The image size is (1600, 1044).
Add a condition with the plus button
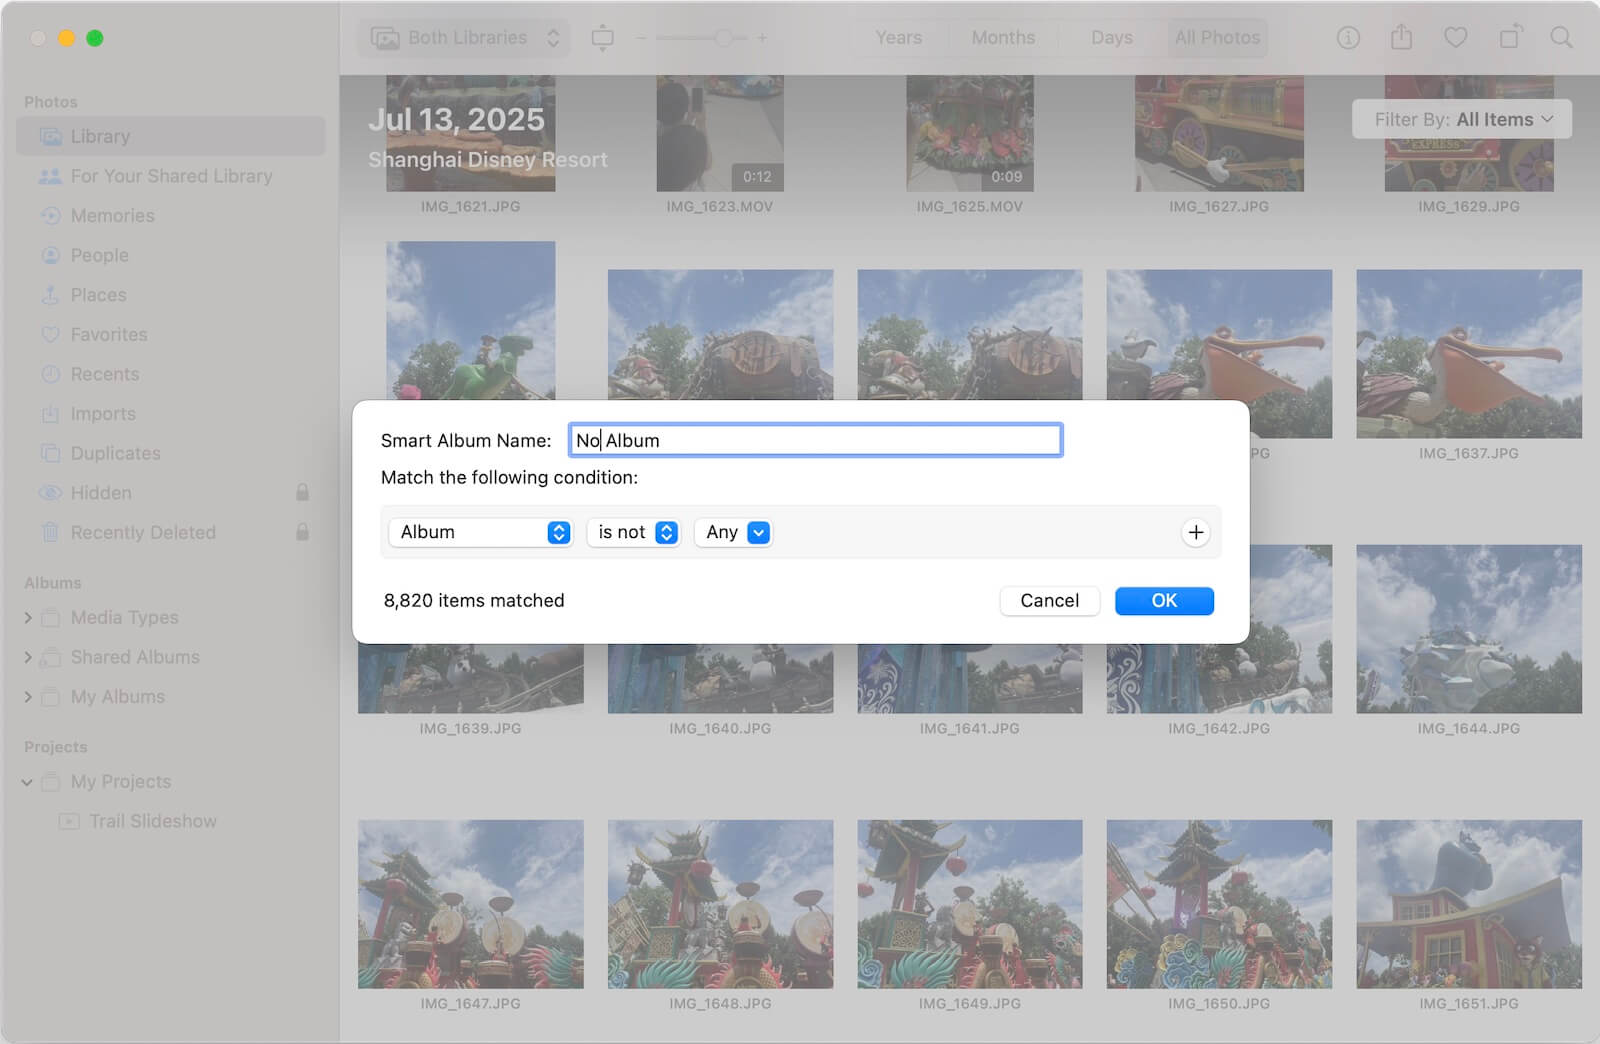coord(1195,532)
